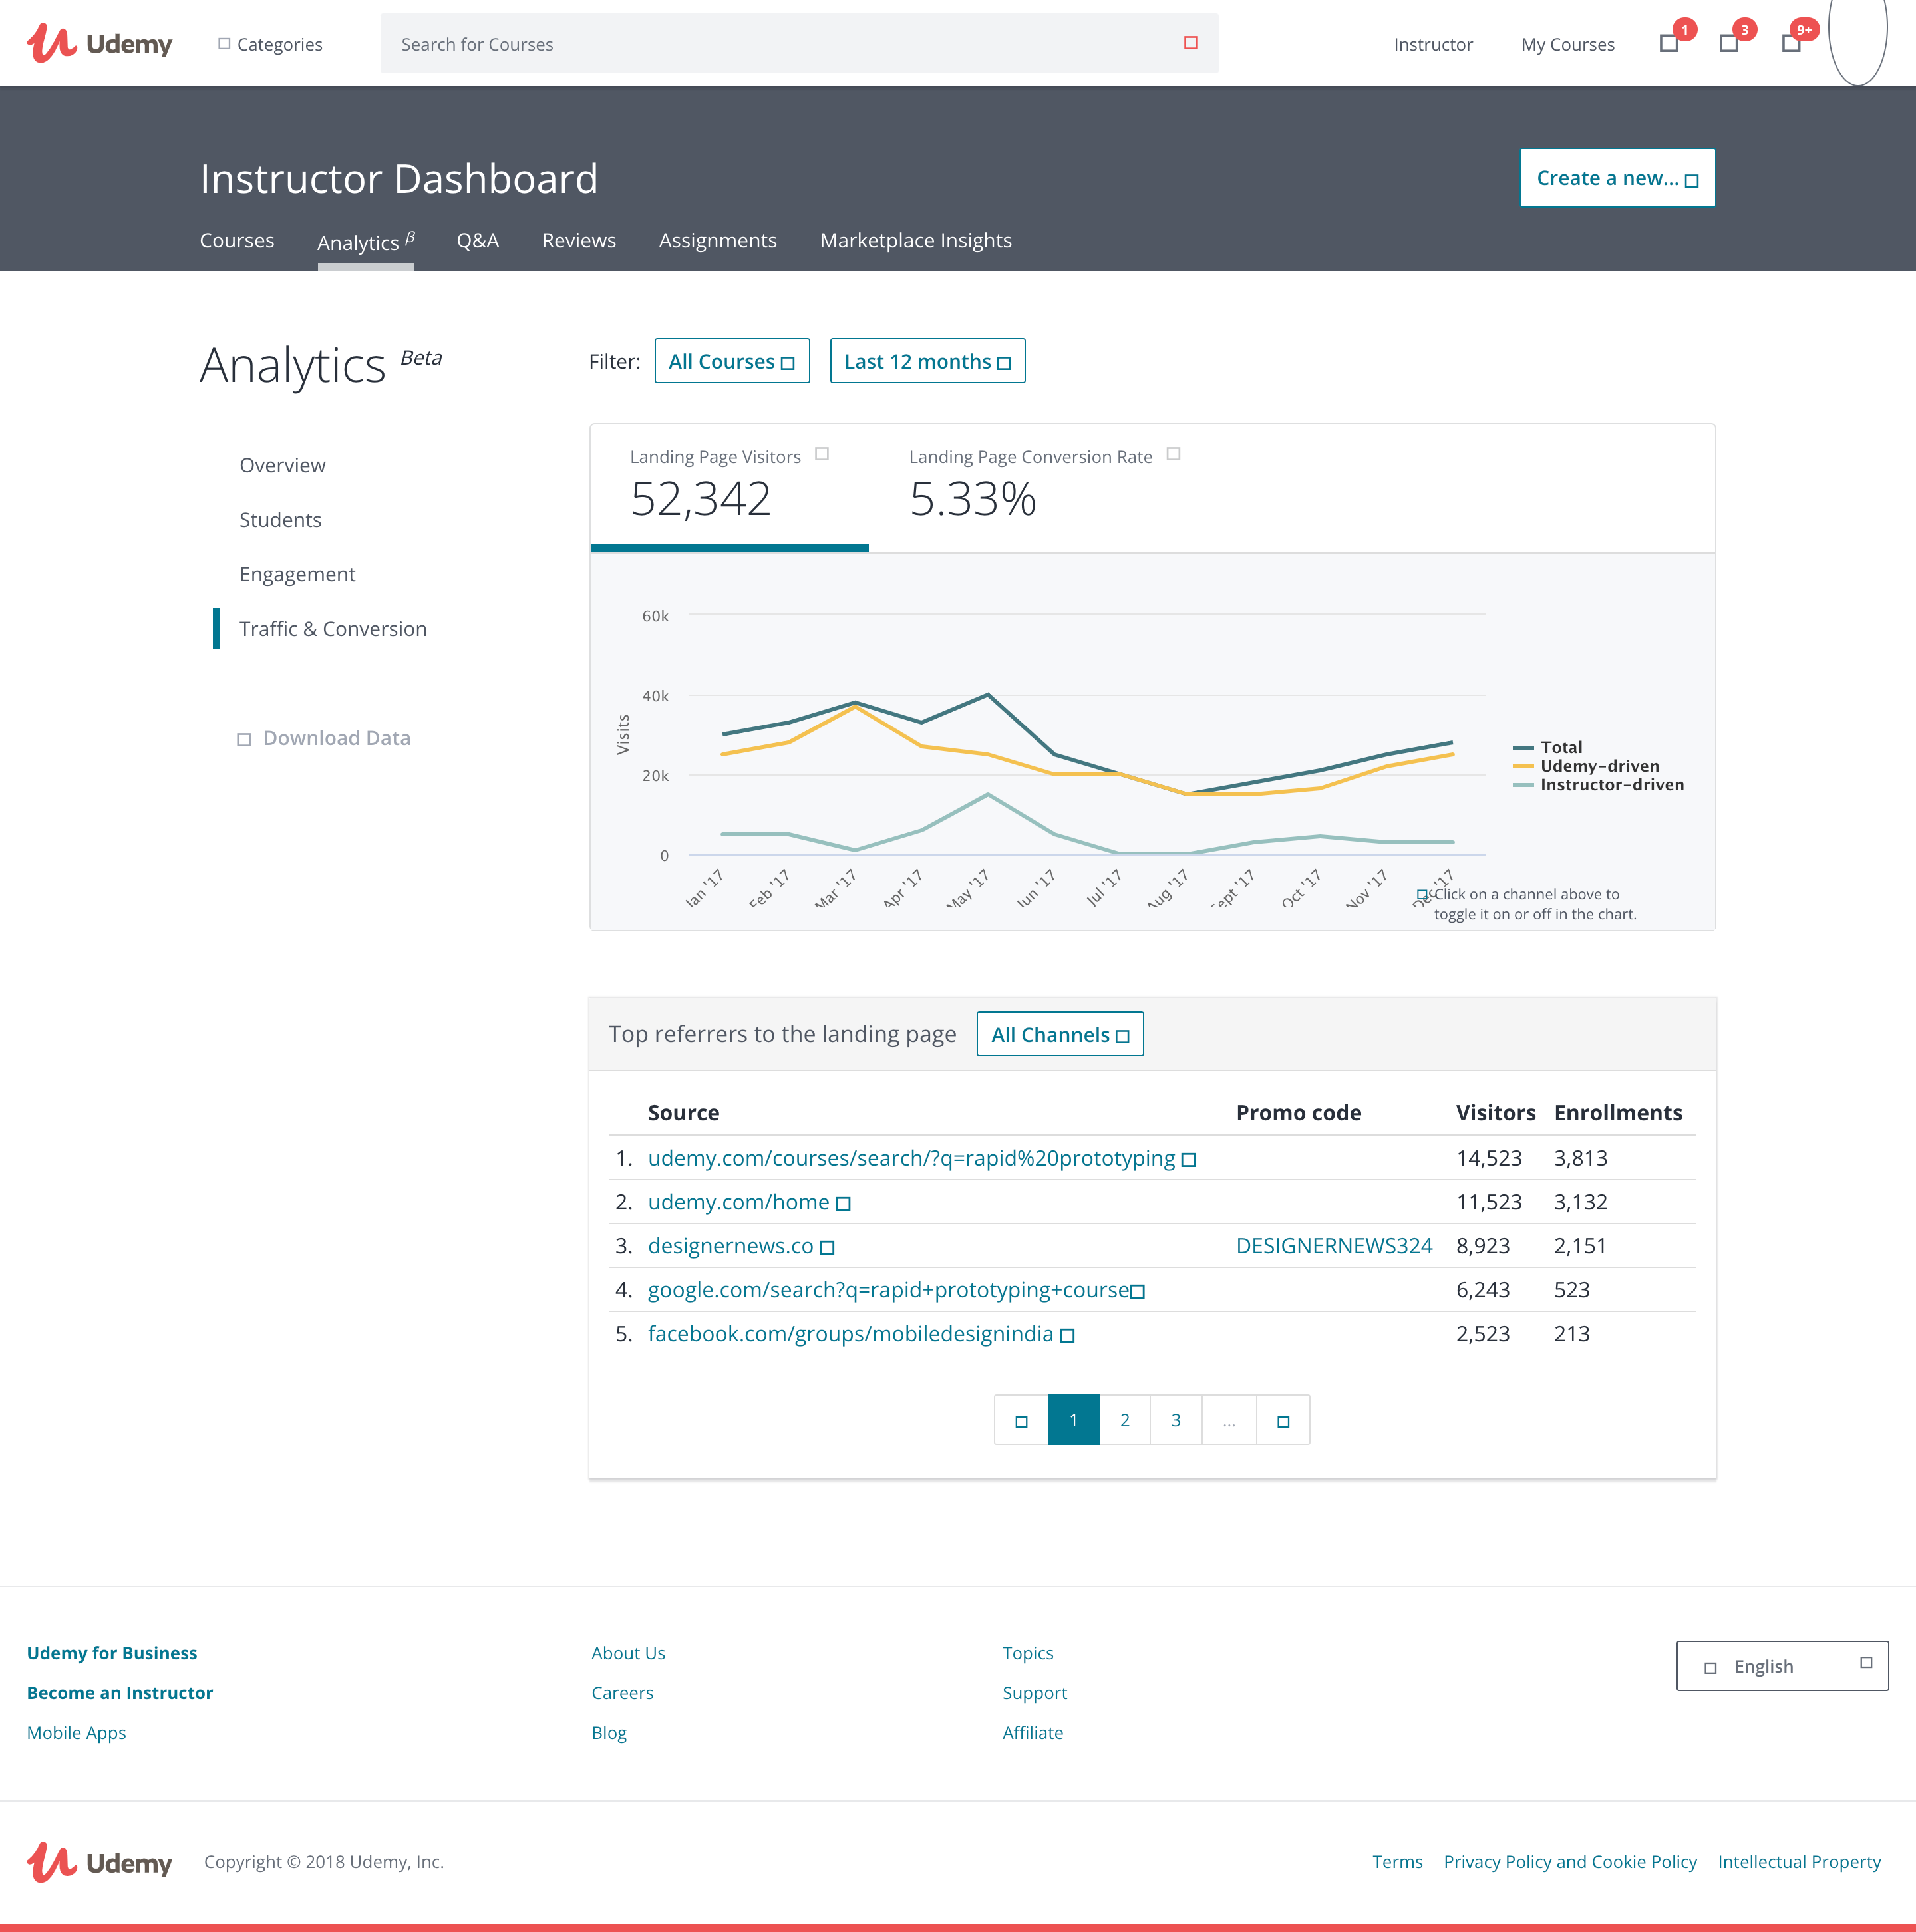Screen dimensions: 1916x1932
Task: Open Terms link in footer
Action: pos(1397,1862)
